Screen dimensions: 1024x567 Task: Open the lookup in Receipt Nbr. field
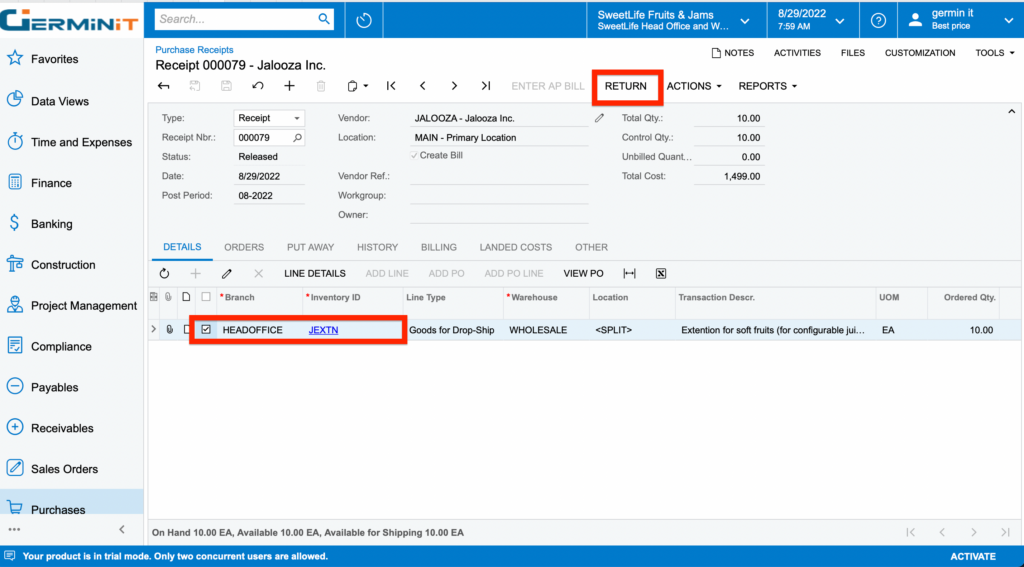click(297, 138)
